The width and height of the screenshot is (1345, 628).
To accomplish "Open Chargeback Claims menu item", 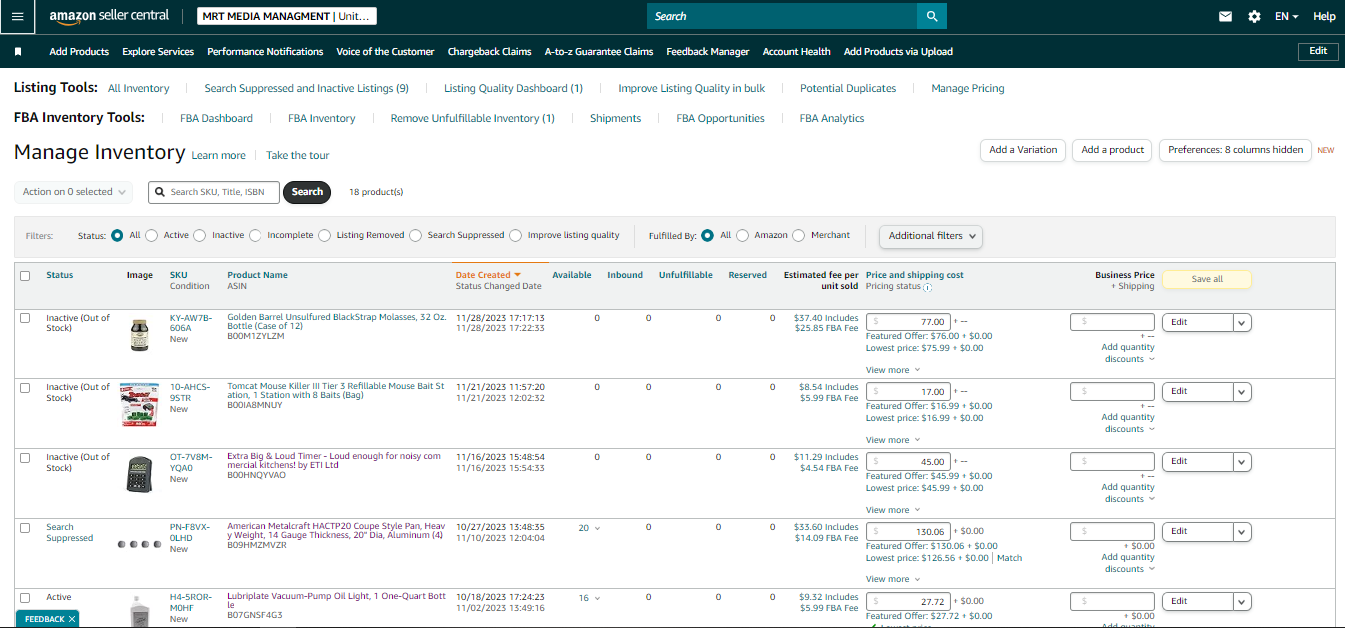I will (489, 51).
